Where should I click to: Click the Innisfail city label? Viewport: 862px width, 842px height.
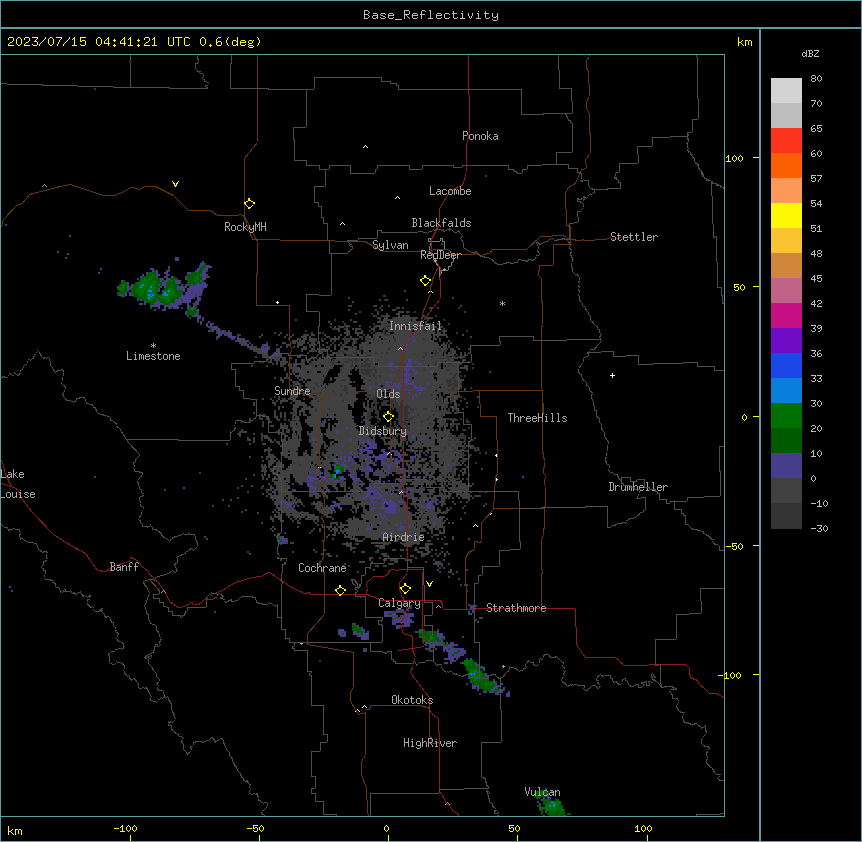click(x=415, y=326)
